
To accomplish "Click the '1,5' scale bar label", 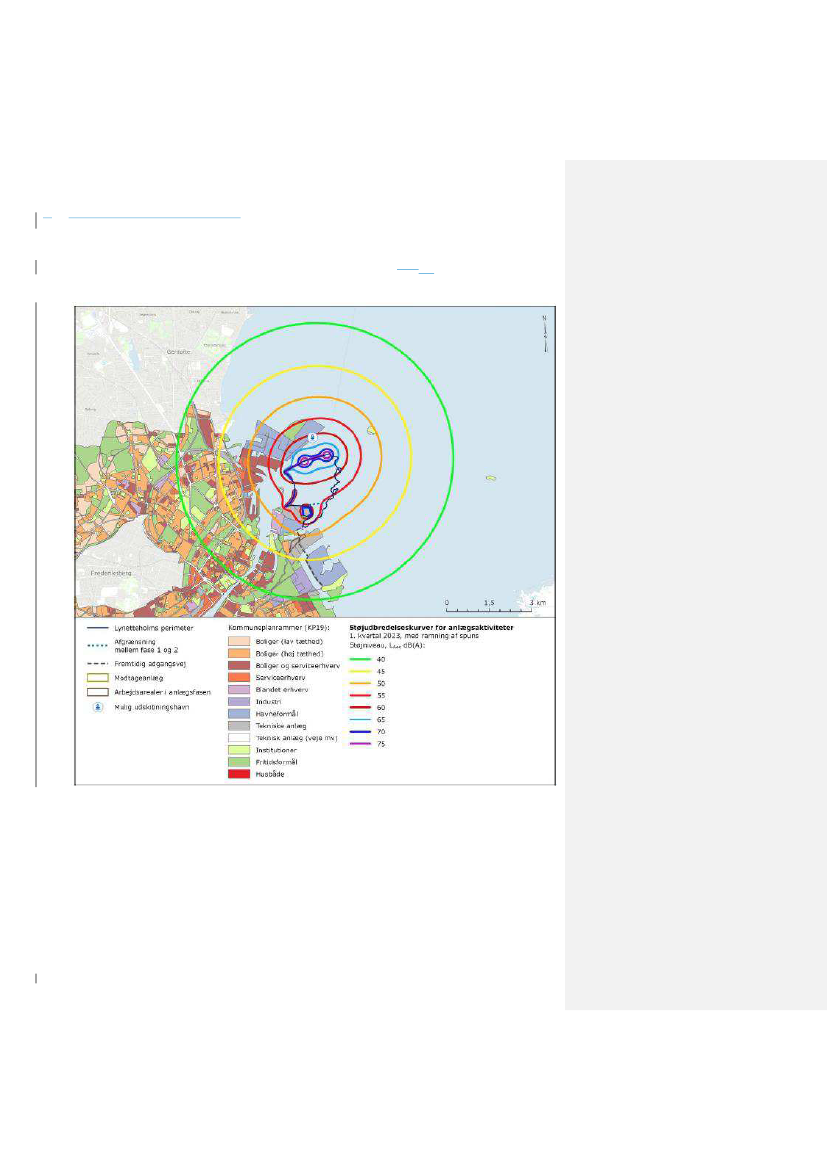I will tap(489, 602).
